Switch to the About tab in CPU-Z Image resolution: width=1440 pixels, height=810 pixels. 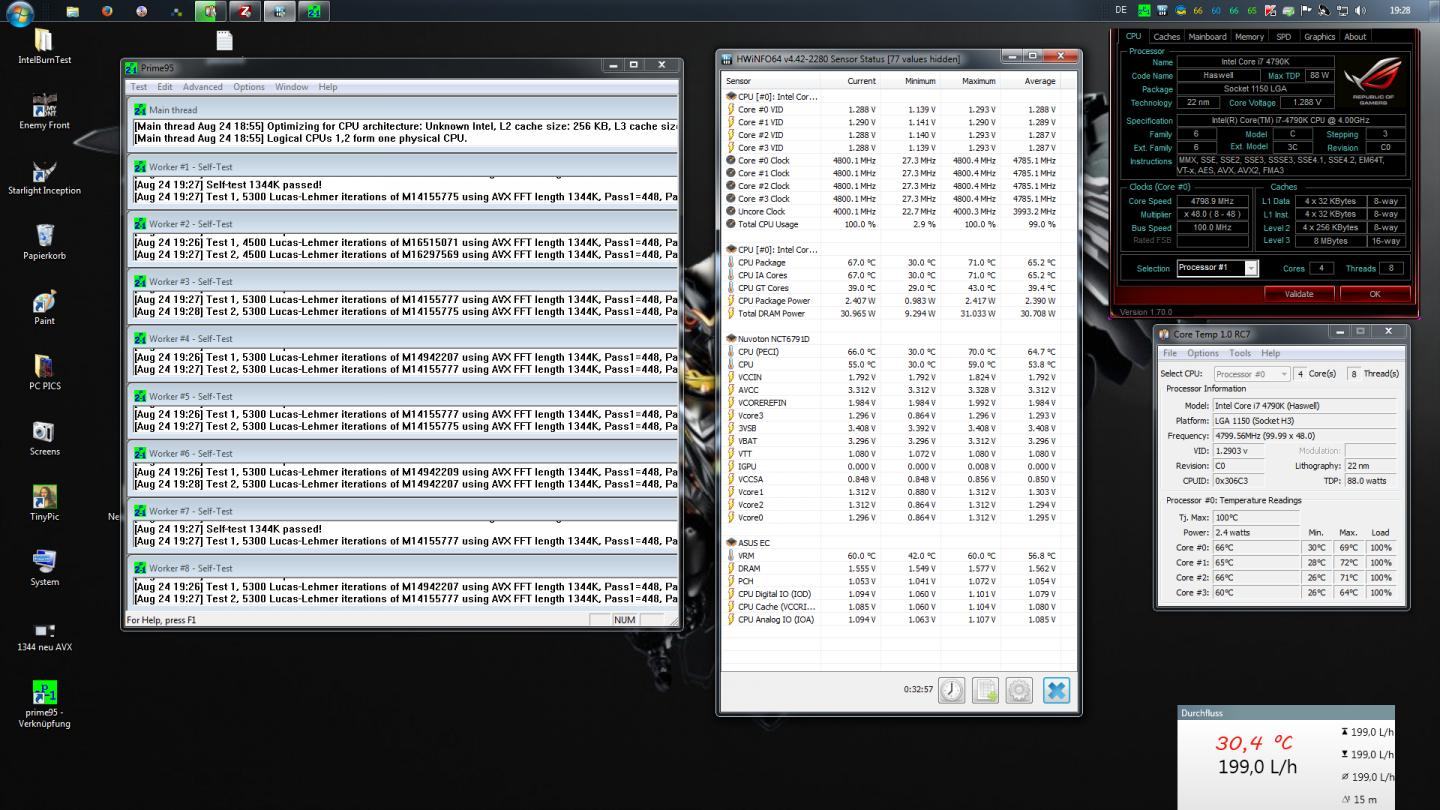tap(1355, 36)
